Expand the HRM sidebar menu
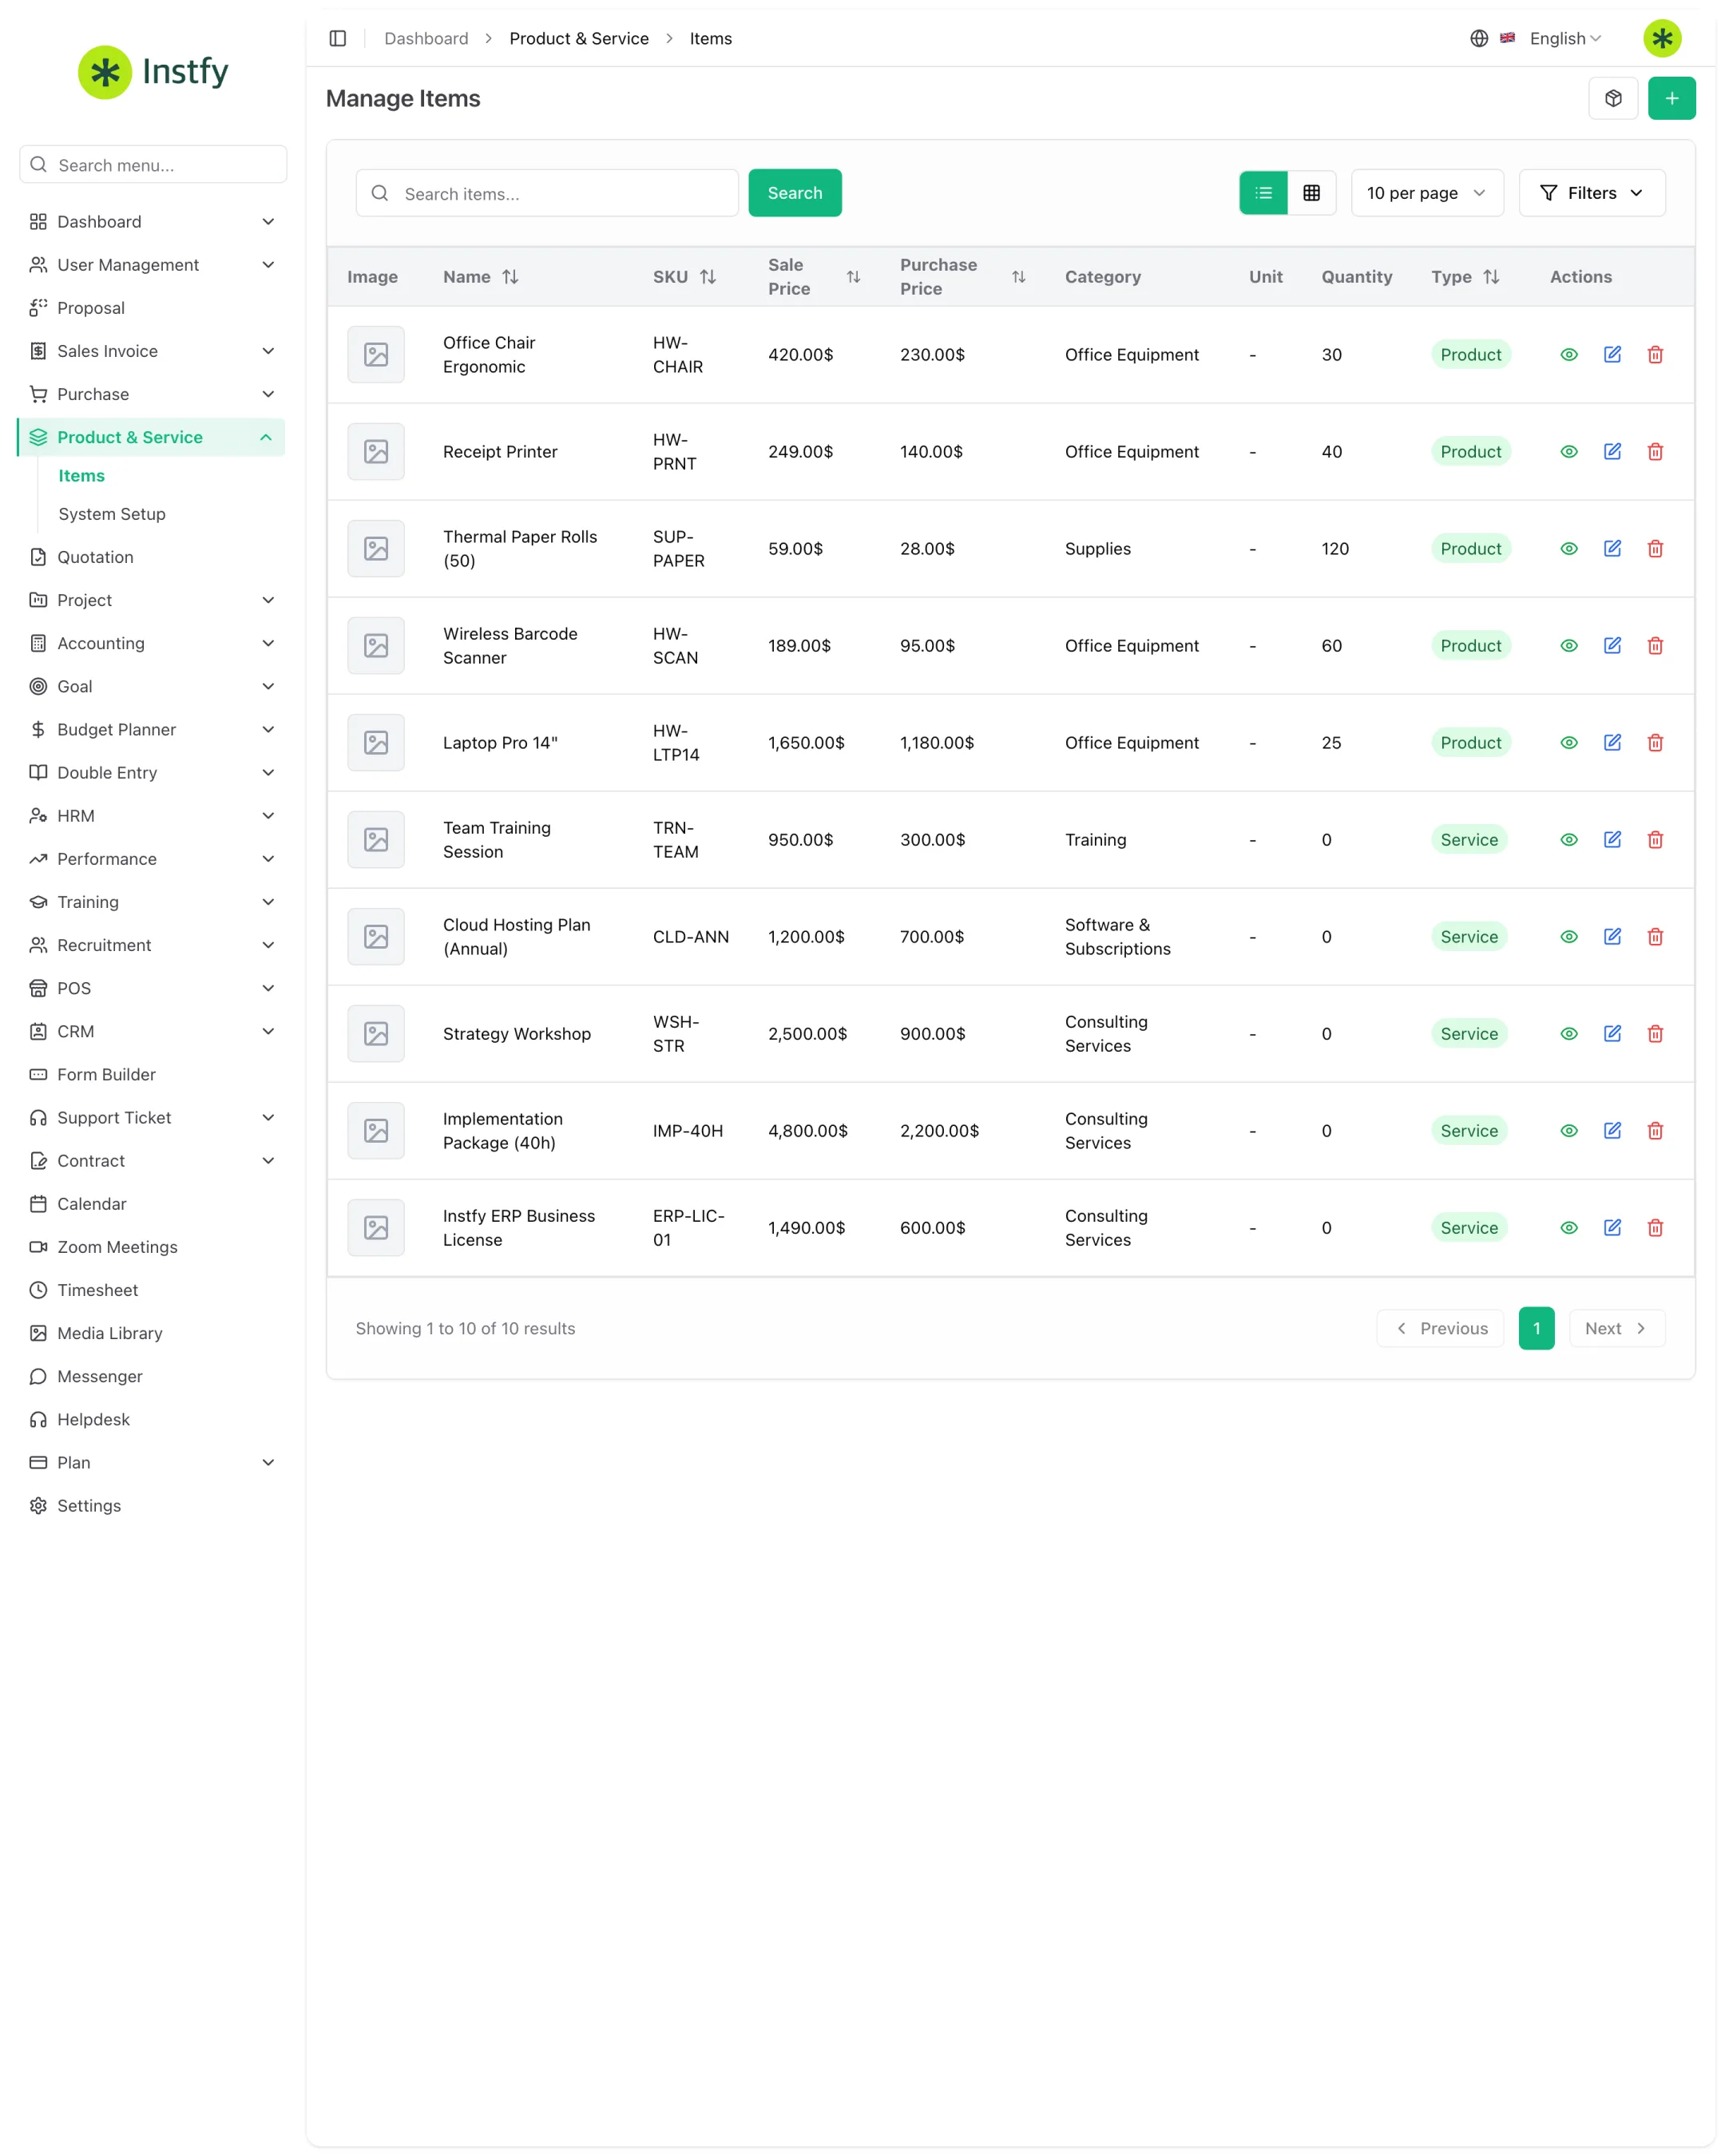 pyautogui.click(x=151, y=815)
